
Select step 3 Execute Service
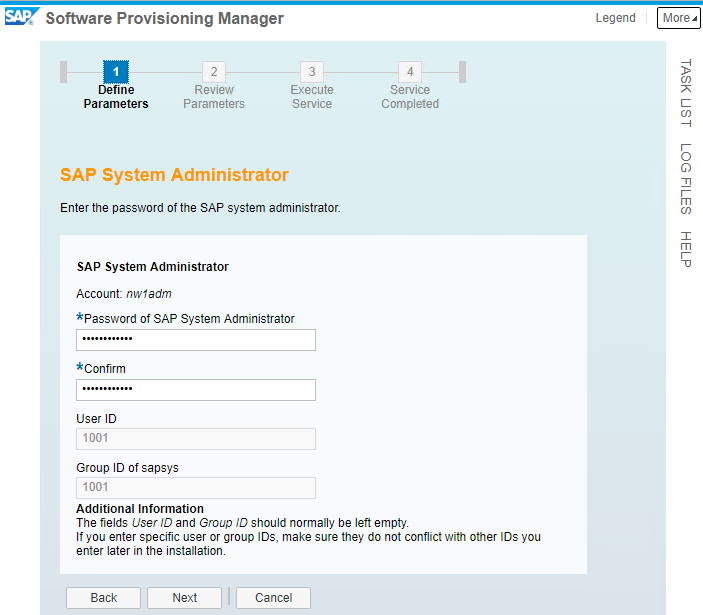[312, 86]
